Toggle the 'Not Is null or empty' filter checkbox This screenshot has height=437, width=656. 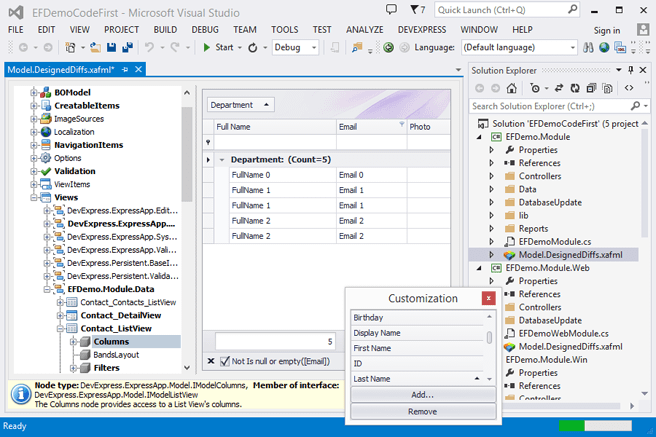pyautogui.click(x=223, y=360)
